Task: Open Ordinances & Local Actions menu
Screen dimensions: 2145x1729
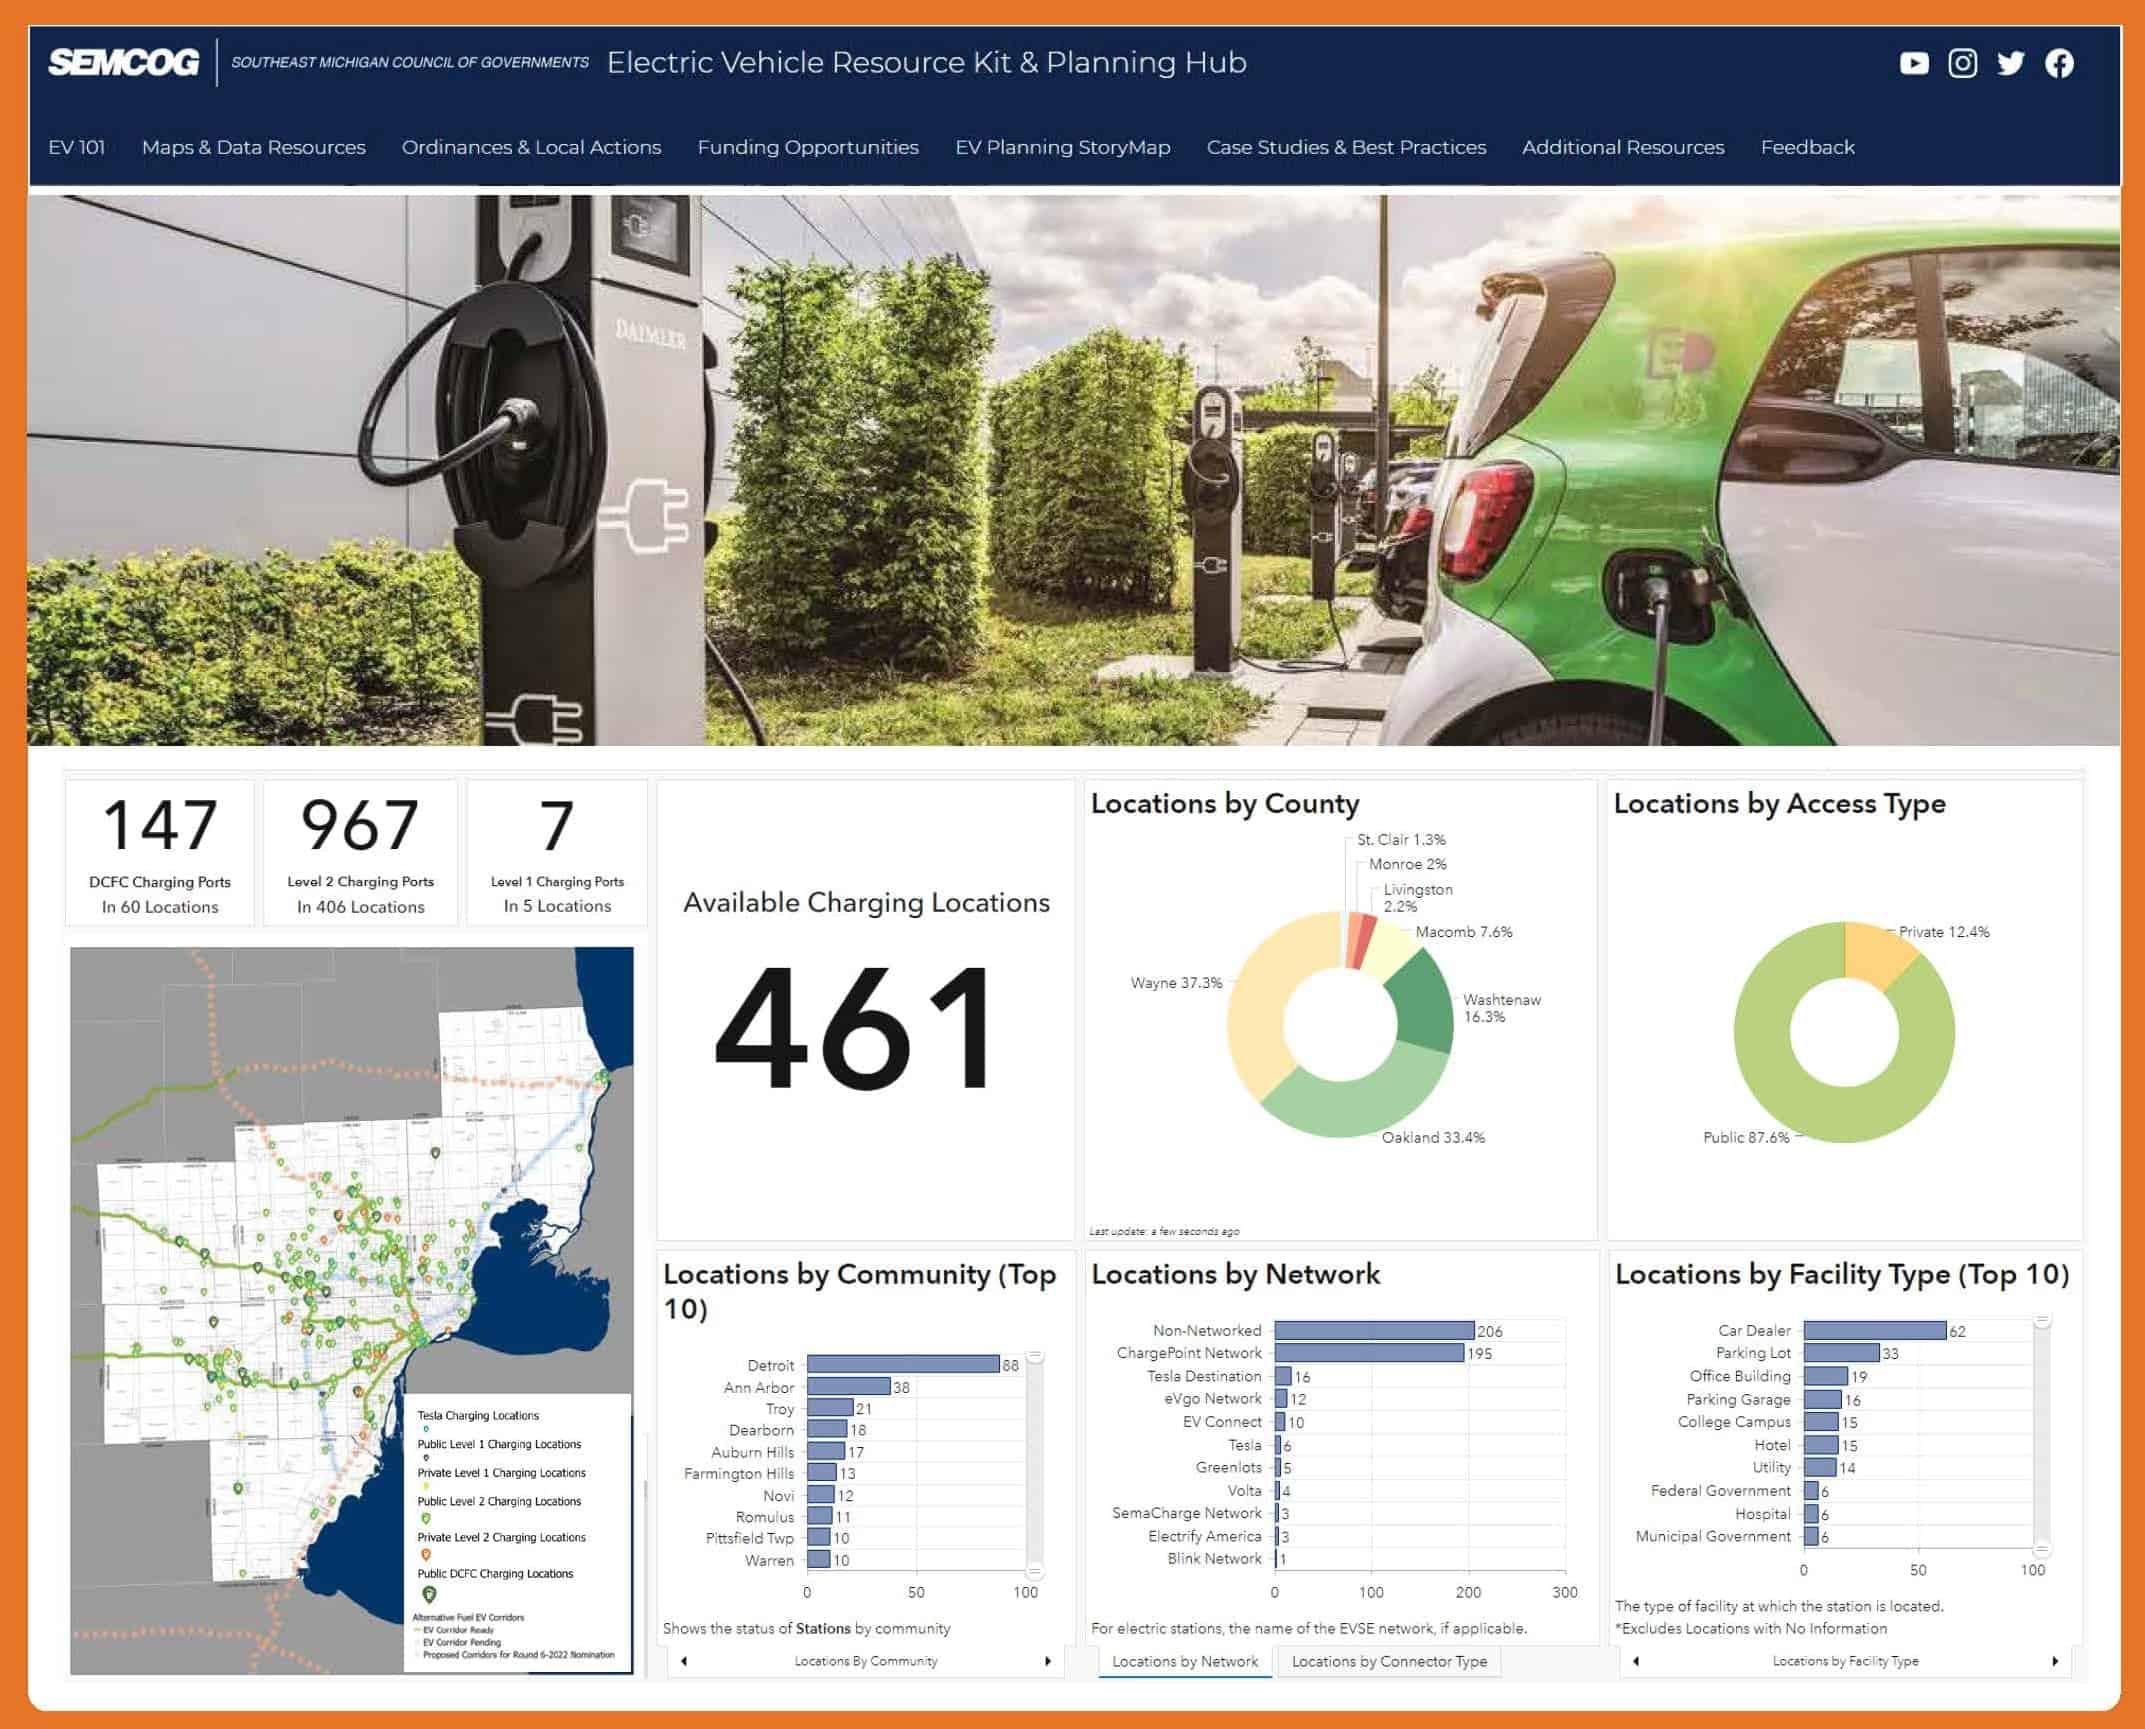Action: (x=531, y=147)
